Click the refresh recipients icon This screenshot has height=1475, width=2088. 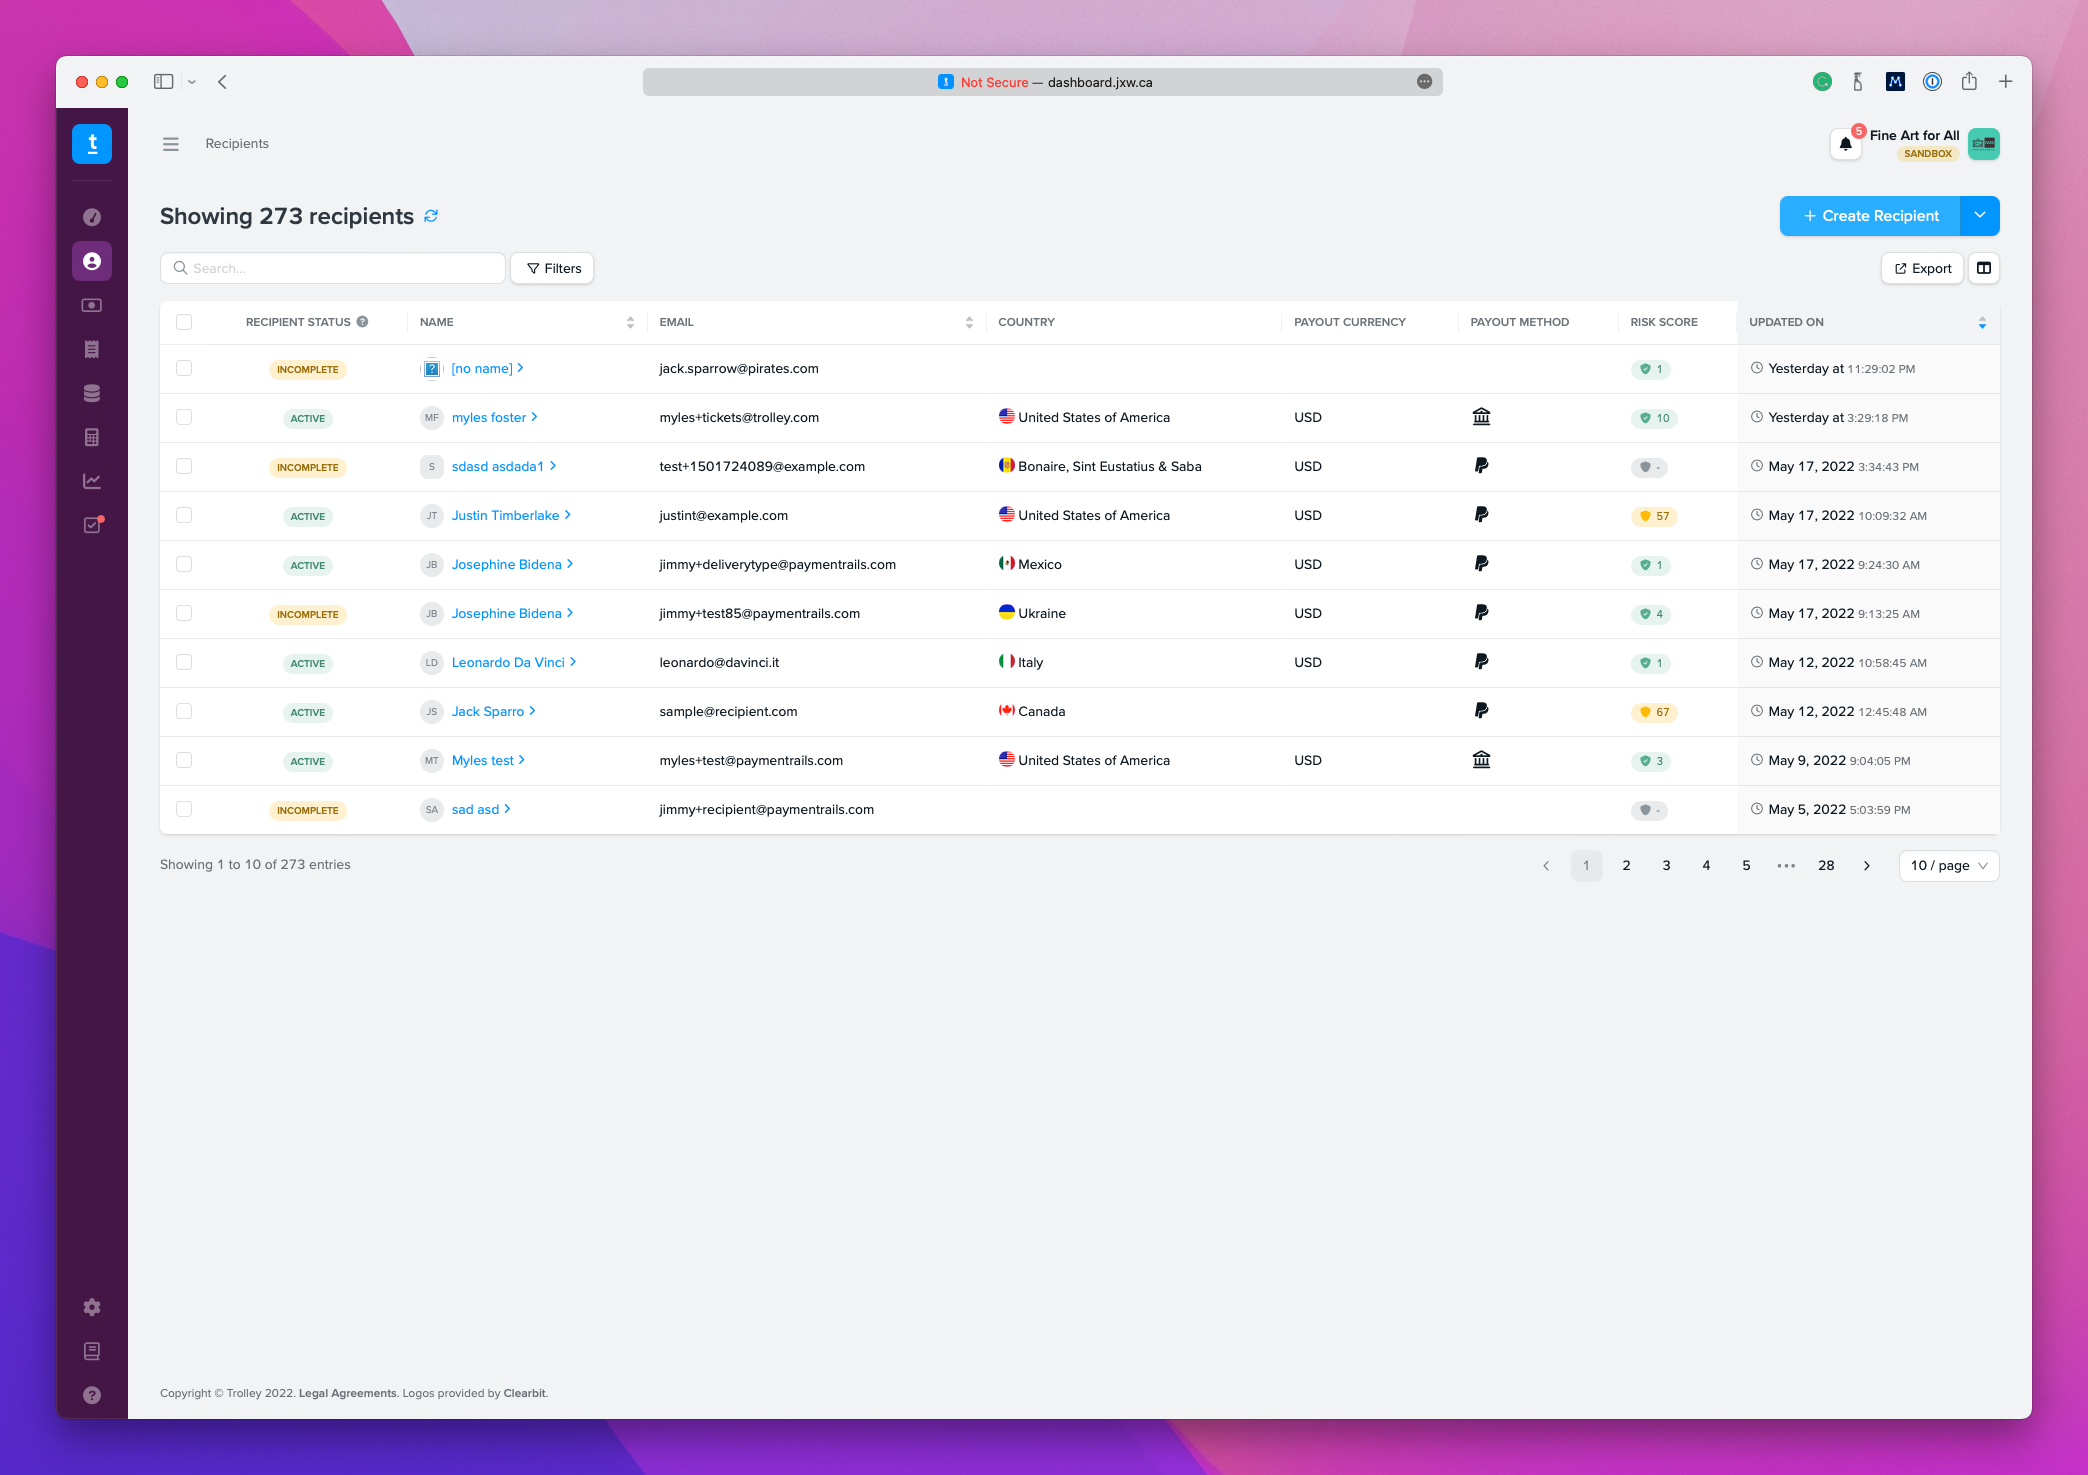[x=431, y=216]
